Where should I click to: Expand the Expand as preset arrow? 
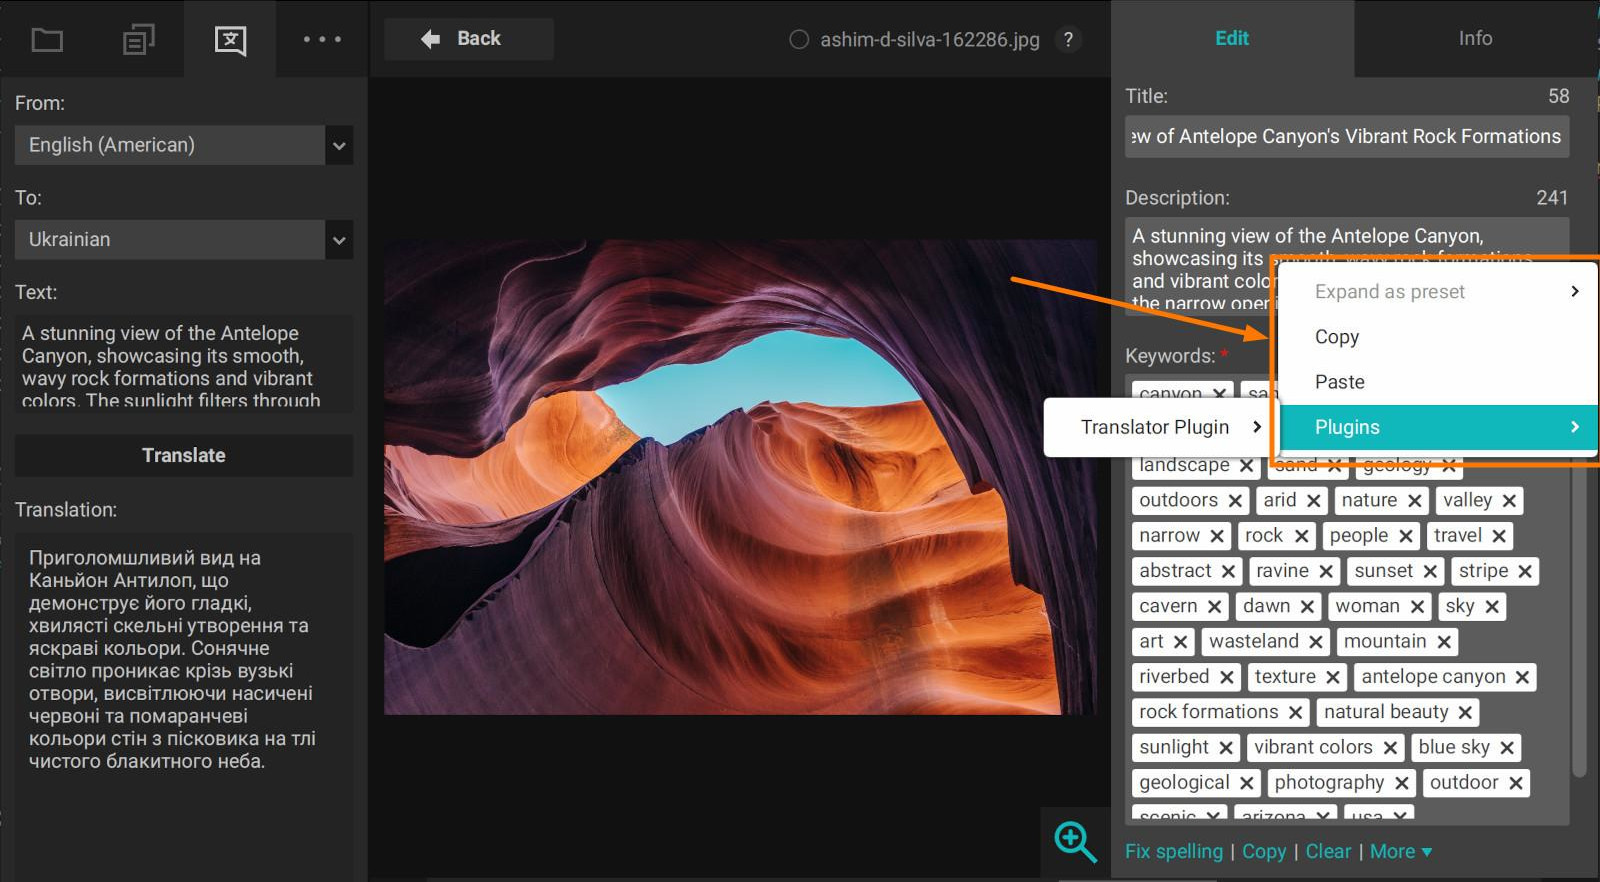[1575, 291]
